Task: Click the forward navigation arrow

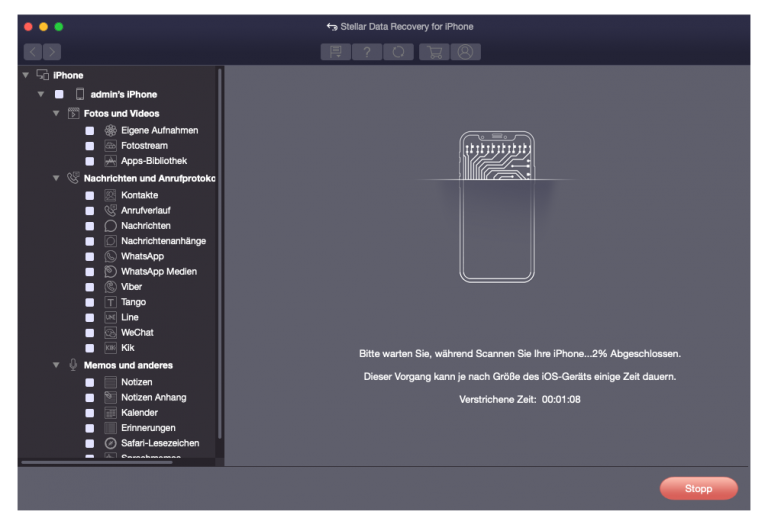Action: [52, 51]
